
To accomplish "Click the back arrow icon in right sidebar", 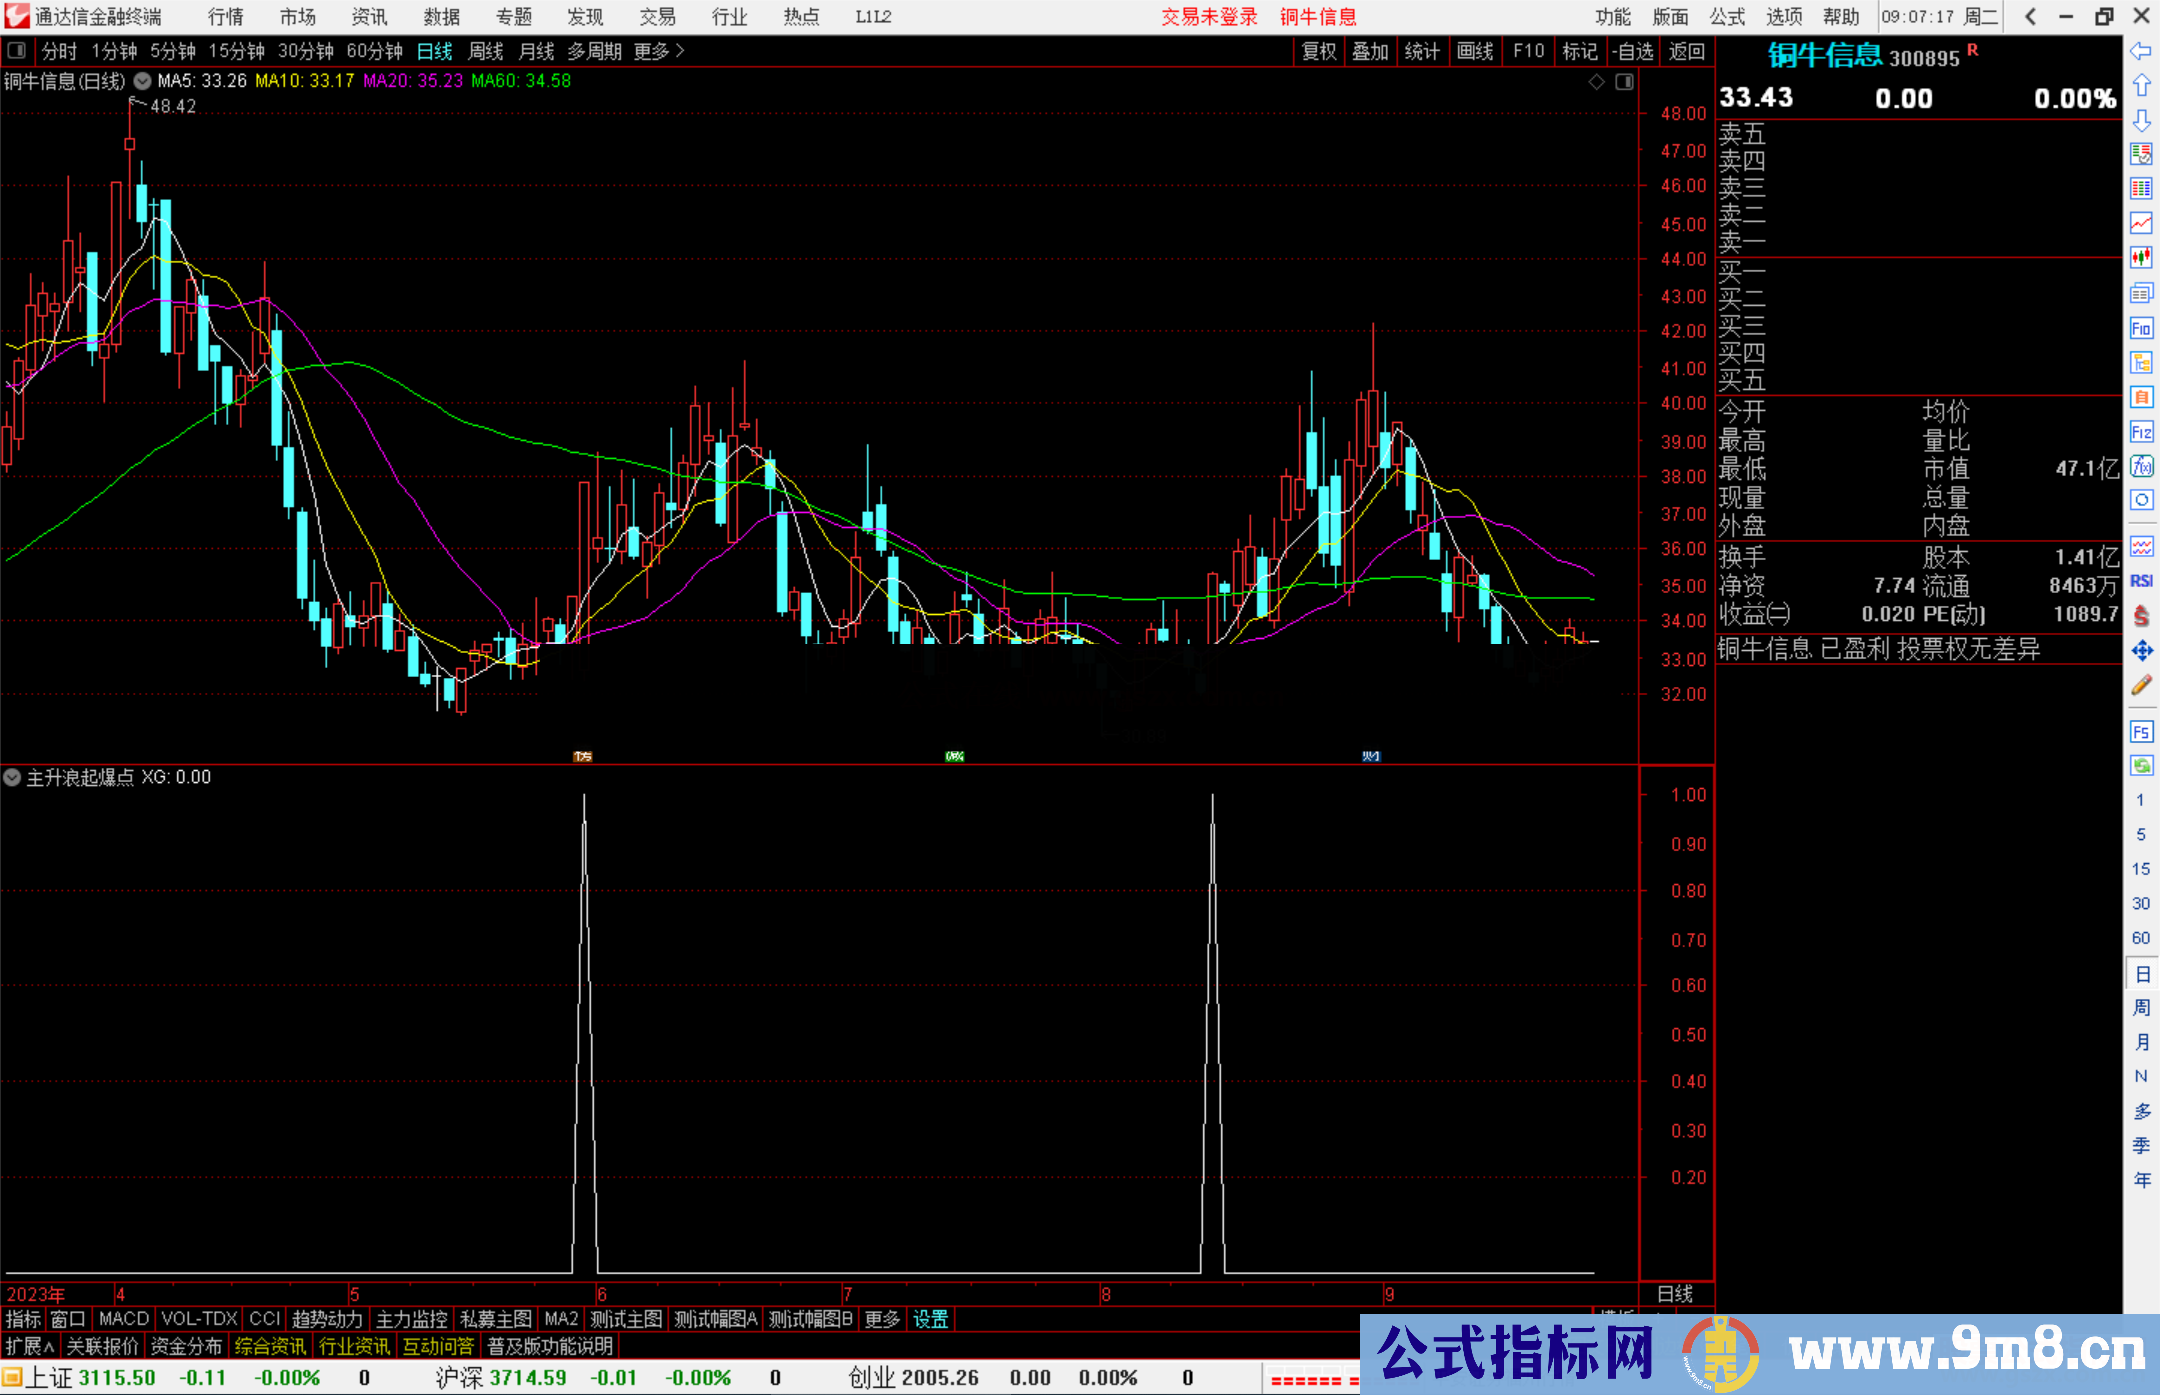I will tap(2140, 51).
